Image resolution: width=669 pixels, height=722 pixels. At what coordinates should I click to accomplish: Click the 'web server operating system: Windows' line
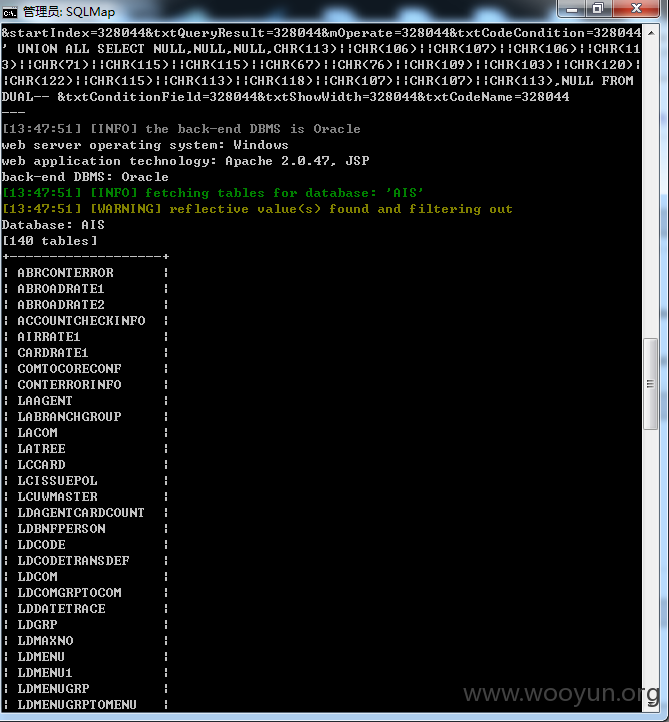click(x=145, y=145)
